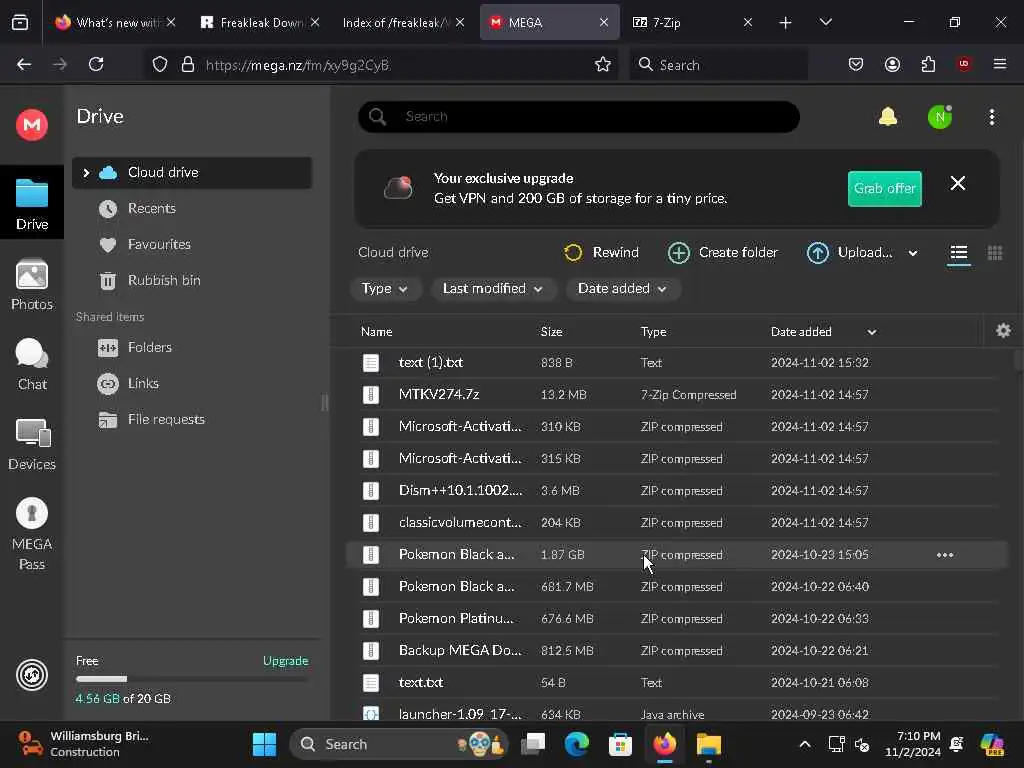Open options for Pokemon Black 1.87 GB row
Viewport: 1024px width, 768px height.
[944, 555]
